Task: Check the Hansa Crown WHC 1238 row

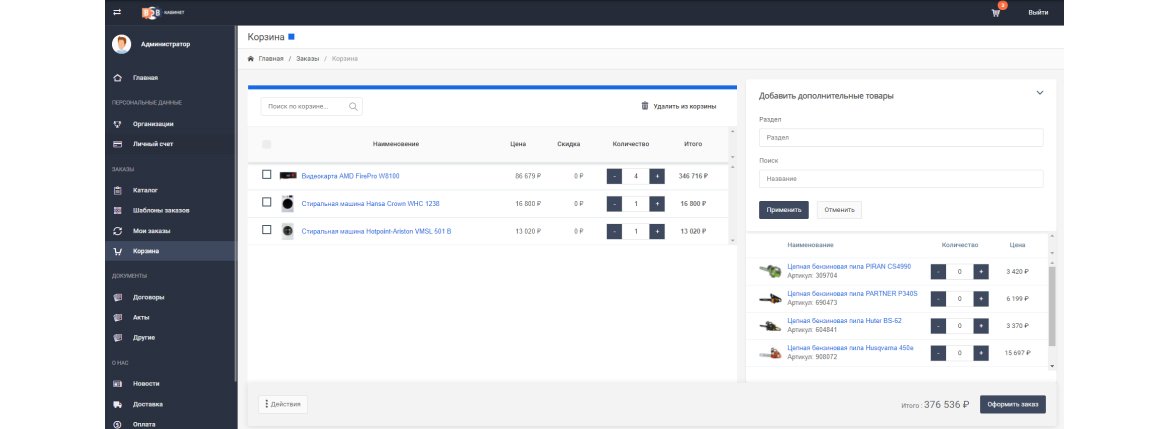Action: [x=266, y=202]
